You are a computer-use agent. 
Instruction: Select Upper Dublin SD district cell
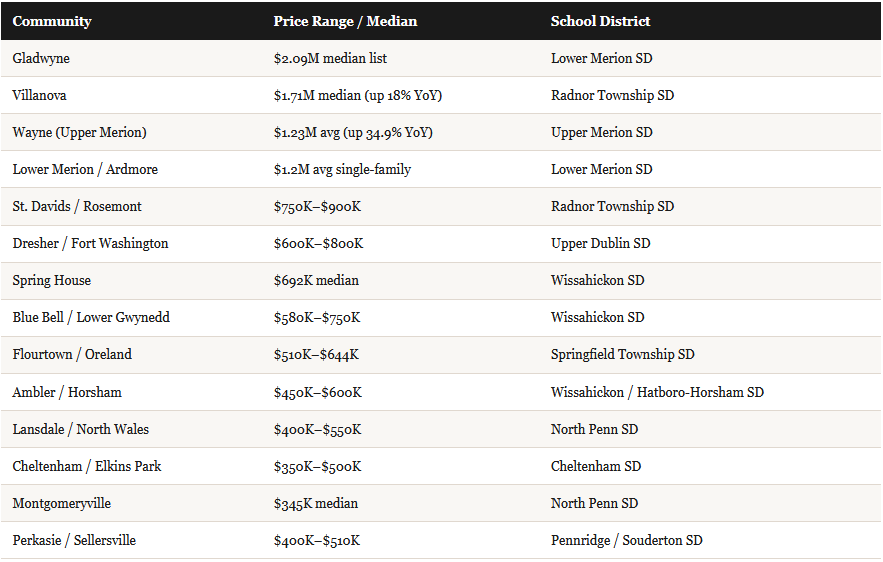(x=600, y=243)
